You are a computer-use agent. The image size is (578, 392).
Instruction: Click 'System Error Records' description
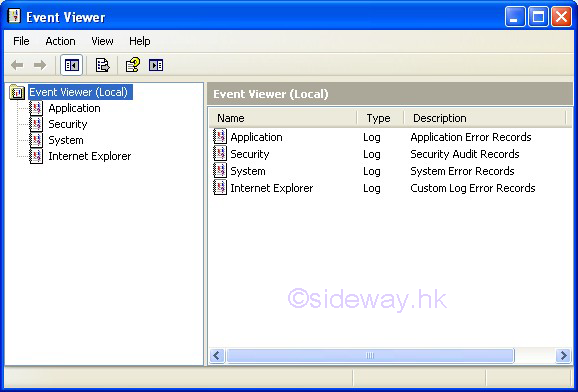(x=462, y=171)
